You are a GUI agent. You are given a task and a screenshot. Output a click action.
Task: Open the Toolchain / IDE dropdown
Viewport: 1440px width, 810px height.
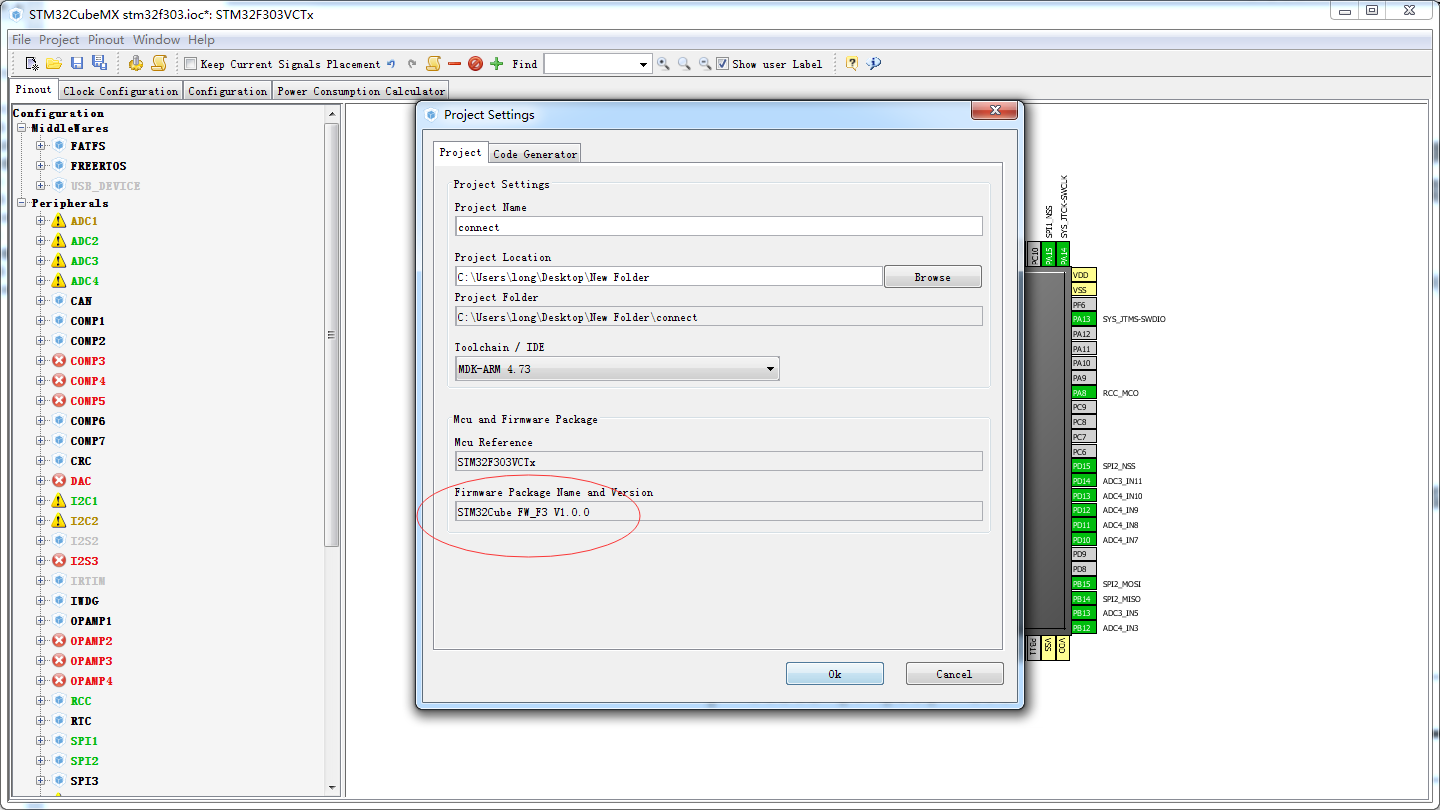click(617, 369)
